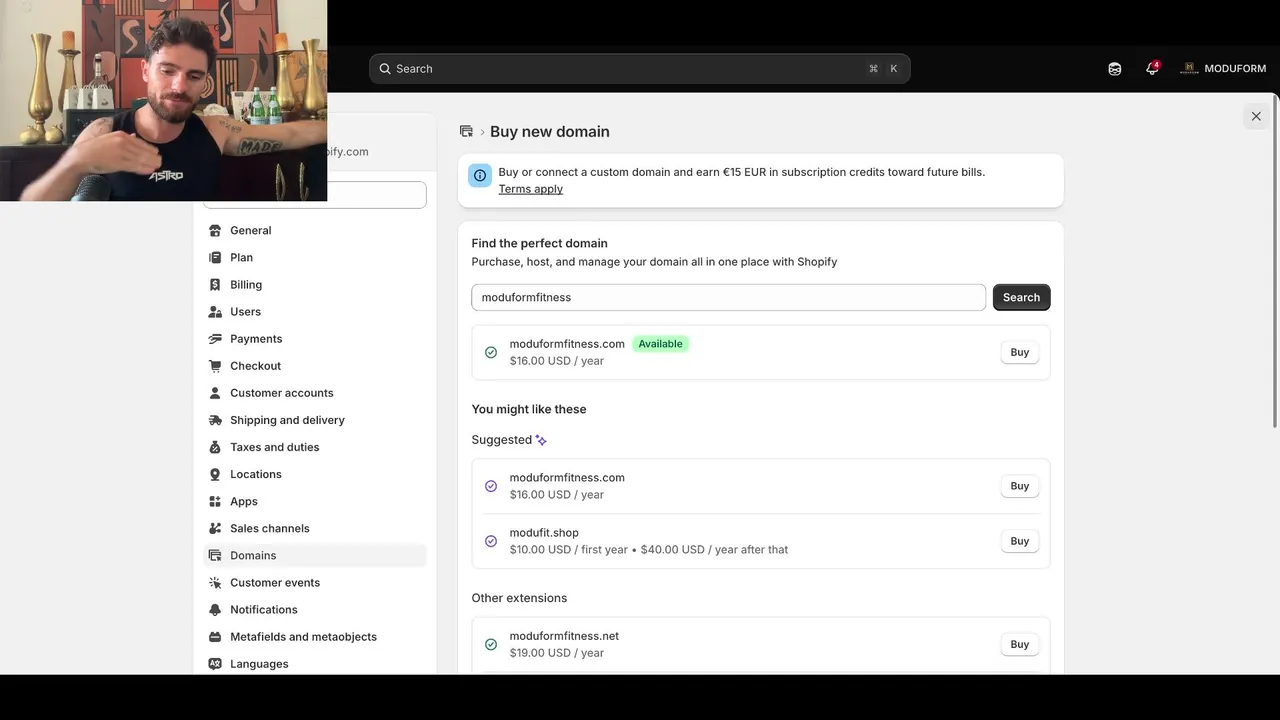Click the Payments icon in the sidebar

(215, 339)
